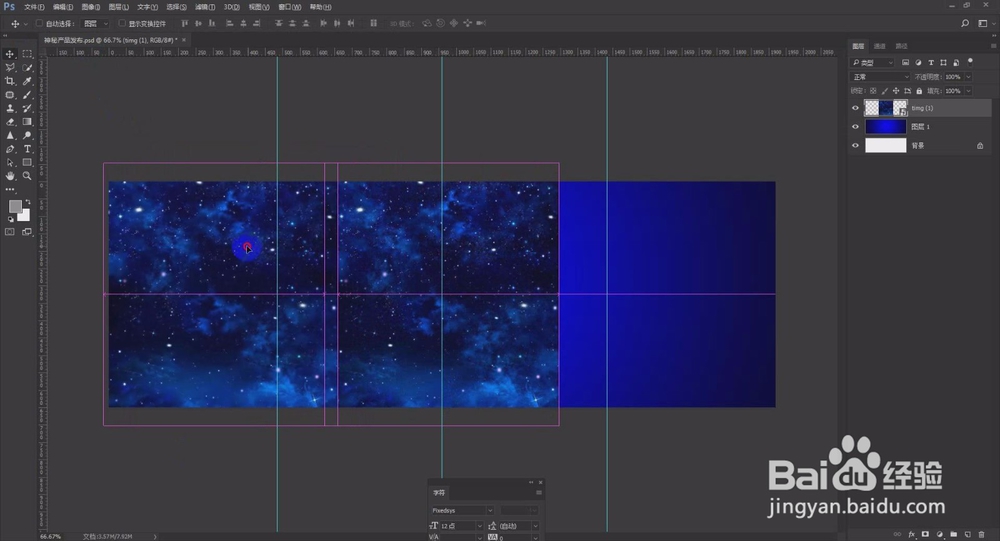Change screen mode from the toolbox
The image size is (1000, 541).
(x=27, y=232)
